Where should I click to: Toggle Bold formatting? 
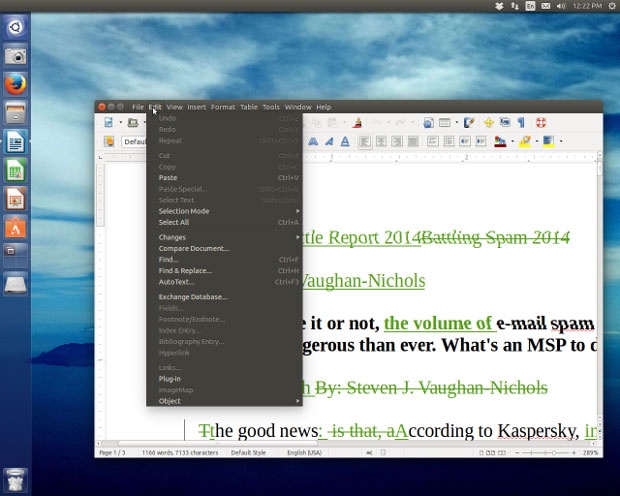coord(313,141)
